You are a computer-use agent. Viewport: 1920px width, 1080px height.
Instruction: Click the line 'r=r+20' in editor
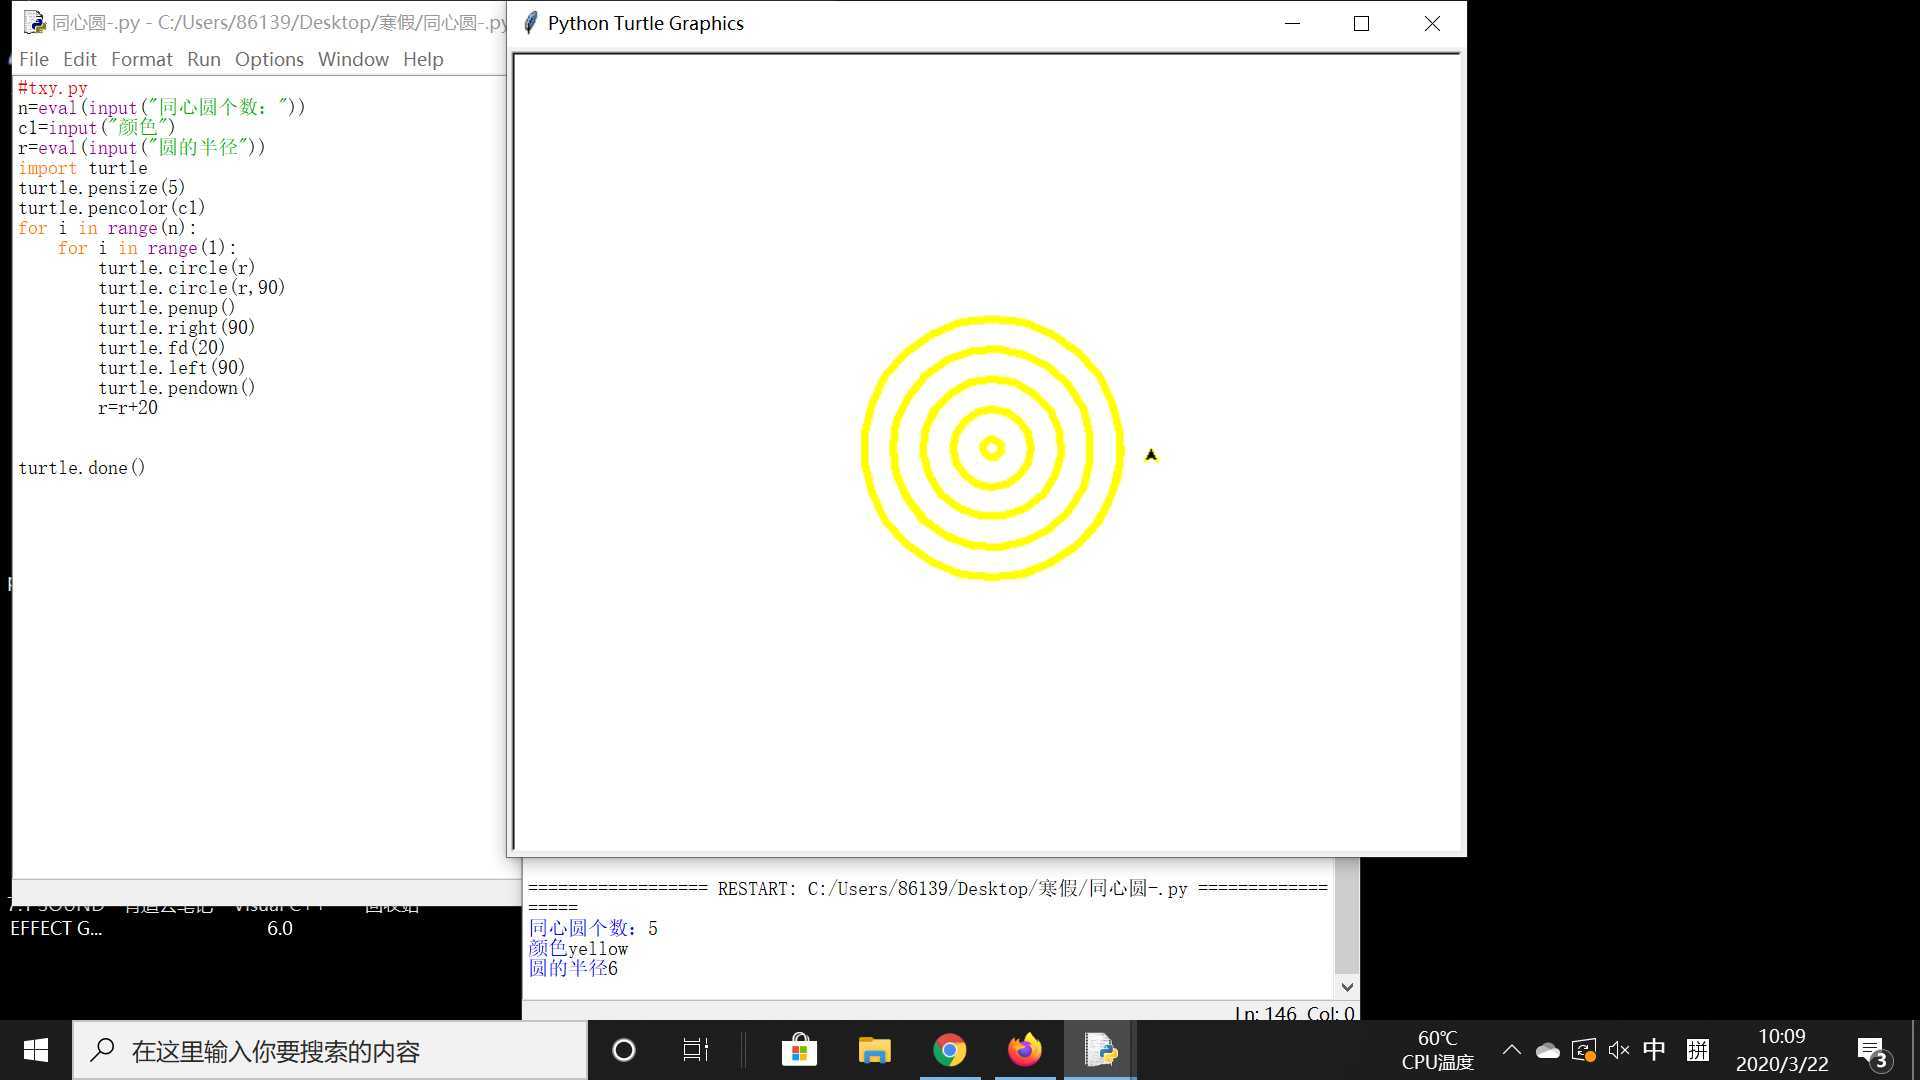pyautogui.click(x=127, y=408)
